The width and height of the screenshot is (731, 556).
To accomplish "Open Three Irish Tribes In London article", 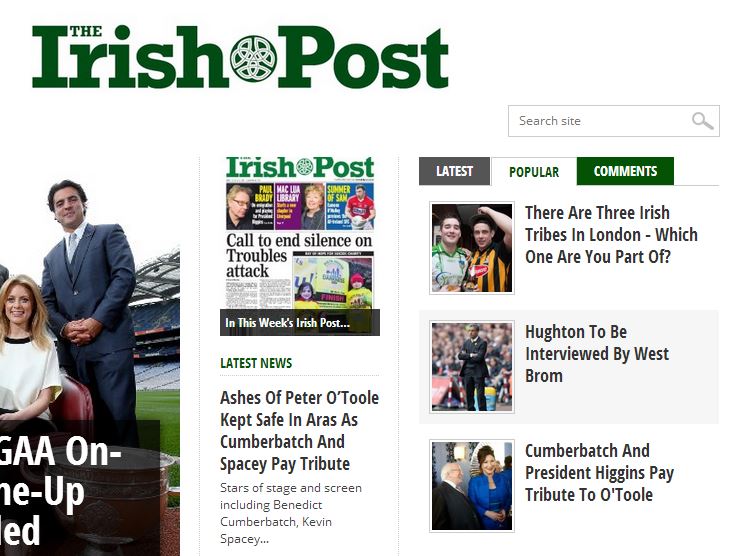I will pos(611,234).
